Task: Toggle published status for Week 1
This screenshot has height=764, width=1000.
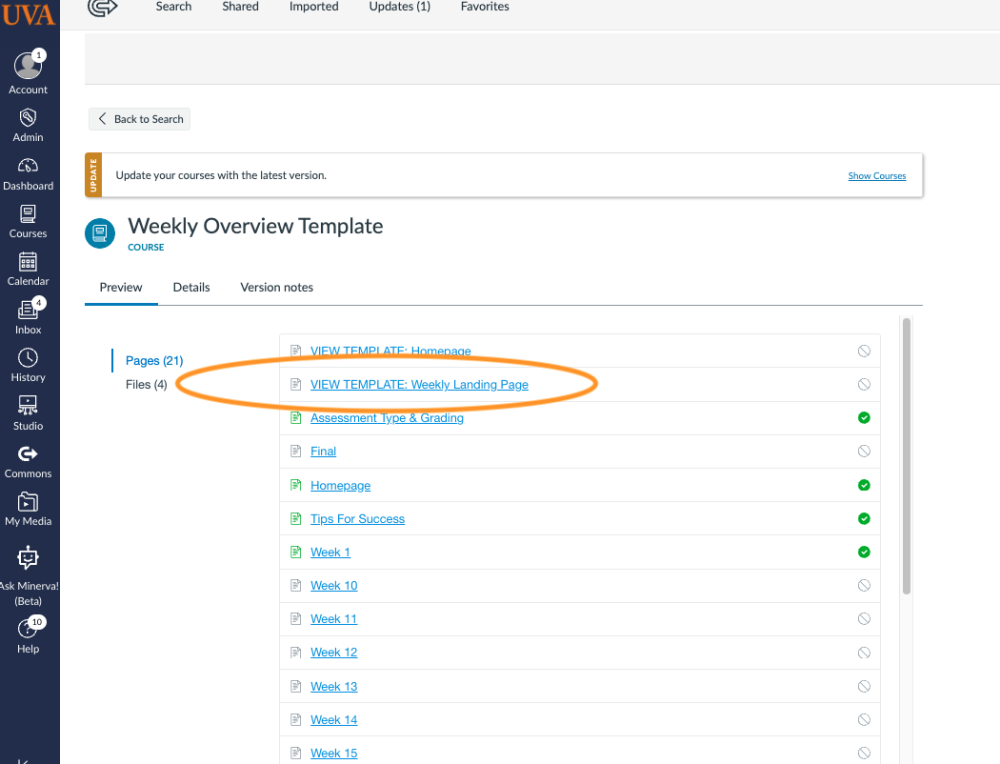Action: [864, 552]
